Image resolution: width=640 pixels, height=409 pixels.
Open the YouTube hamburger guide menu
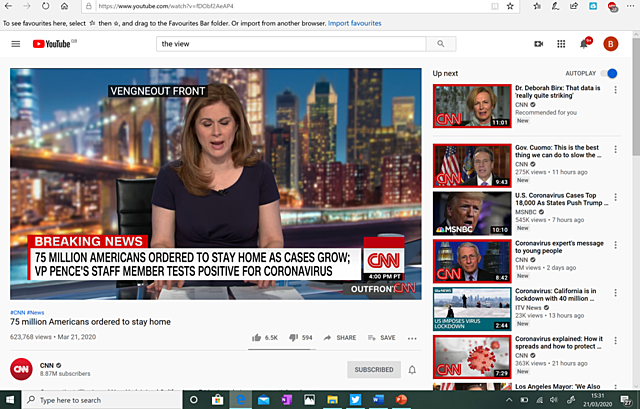(16, 44)
